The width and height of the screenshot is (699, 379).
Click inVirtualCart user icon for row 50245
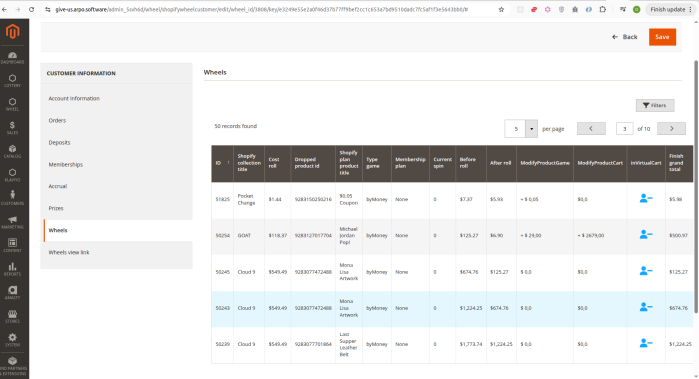646,271
